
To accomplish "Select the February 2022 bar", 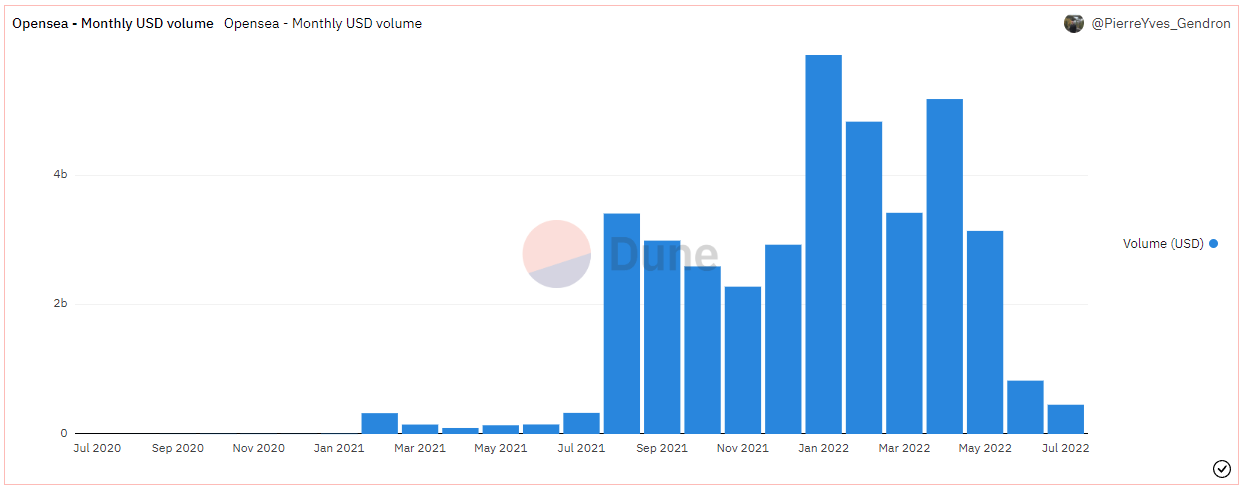I will 864,277.
